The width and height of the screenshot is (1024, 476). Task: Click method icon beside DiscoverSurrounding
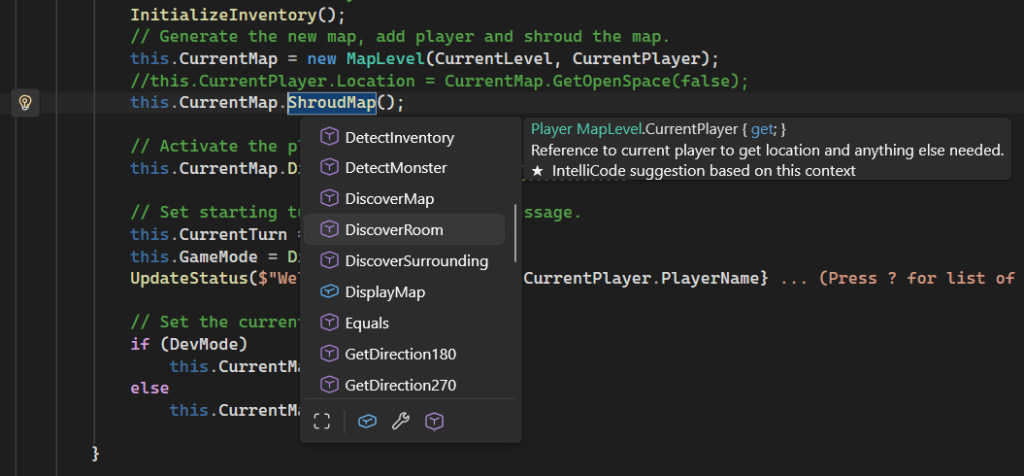[x=329, y=261]
